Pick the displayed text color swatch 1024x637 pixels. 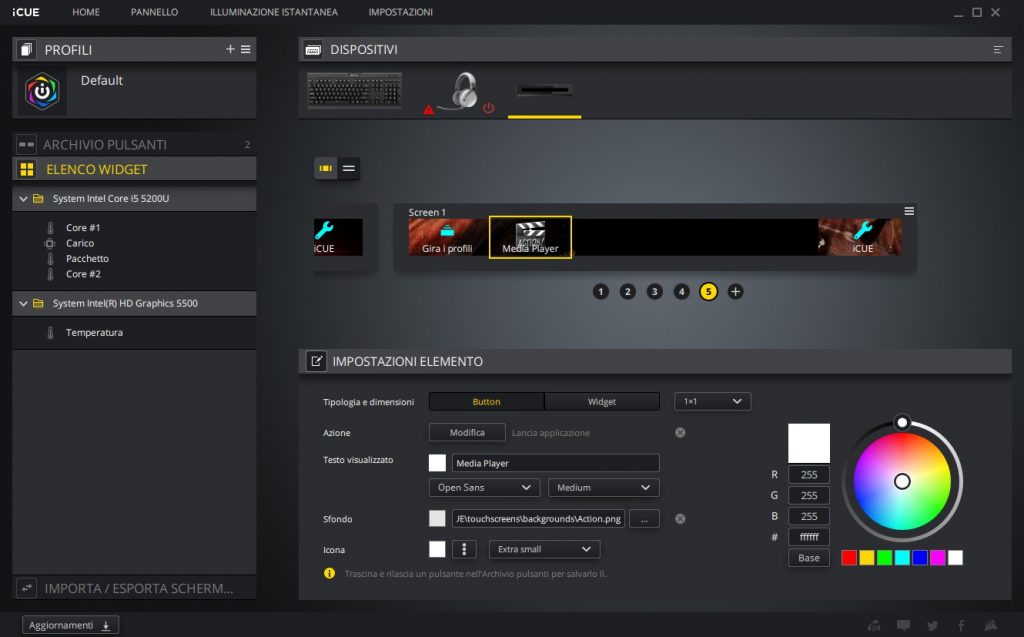tap(438, 463)
